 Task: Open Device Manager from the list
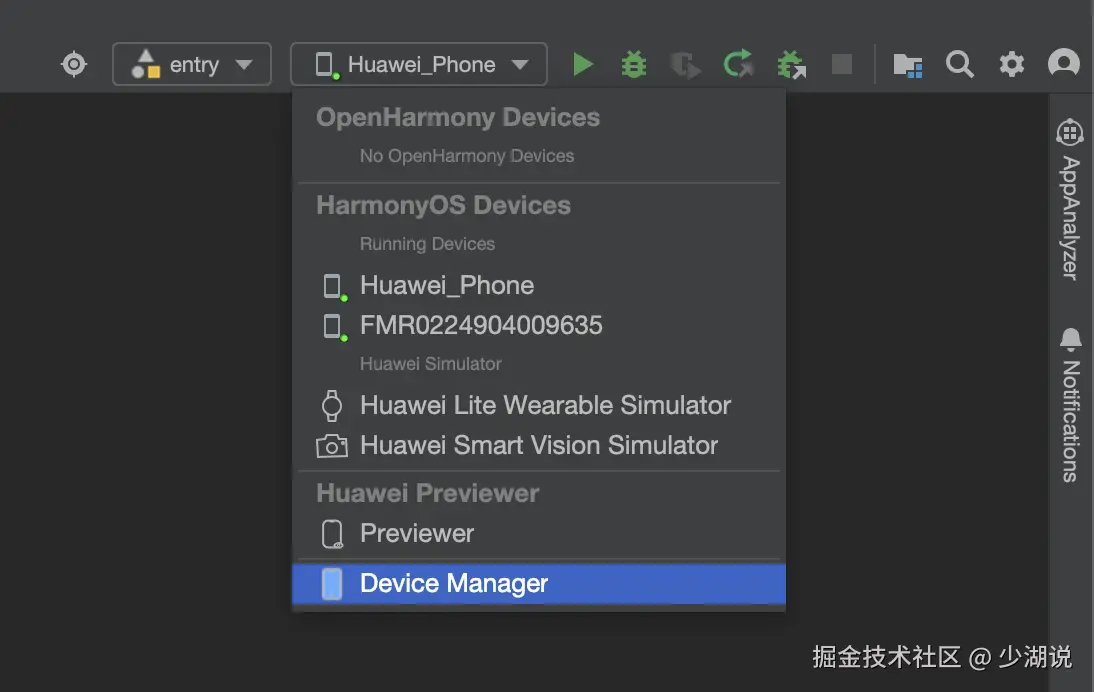[x=539, y=583]
